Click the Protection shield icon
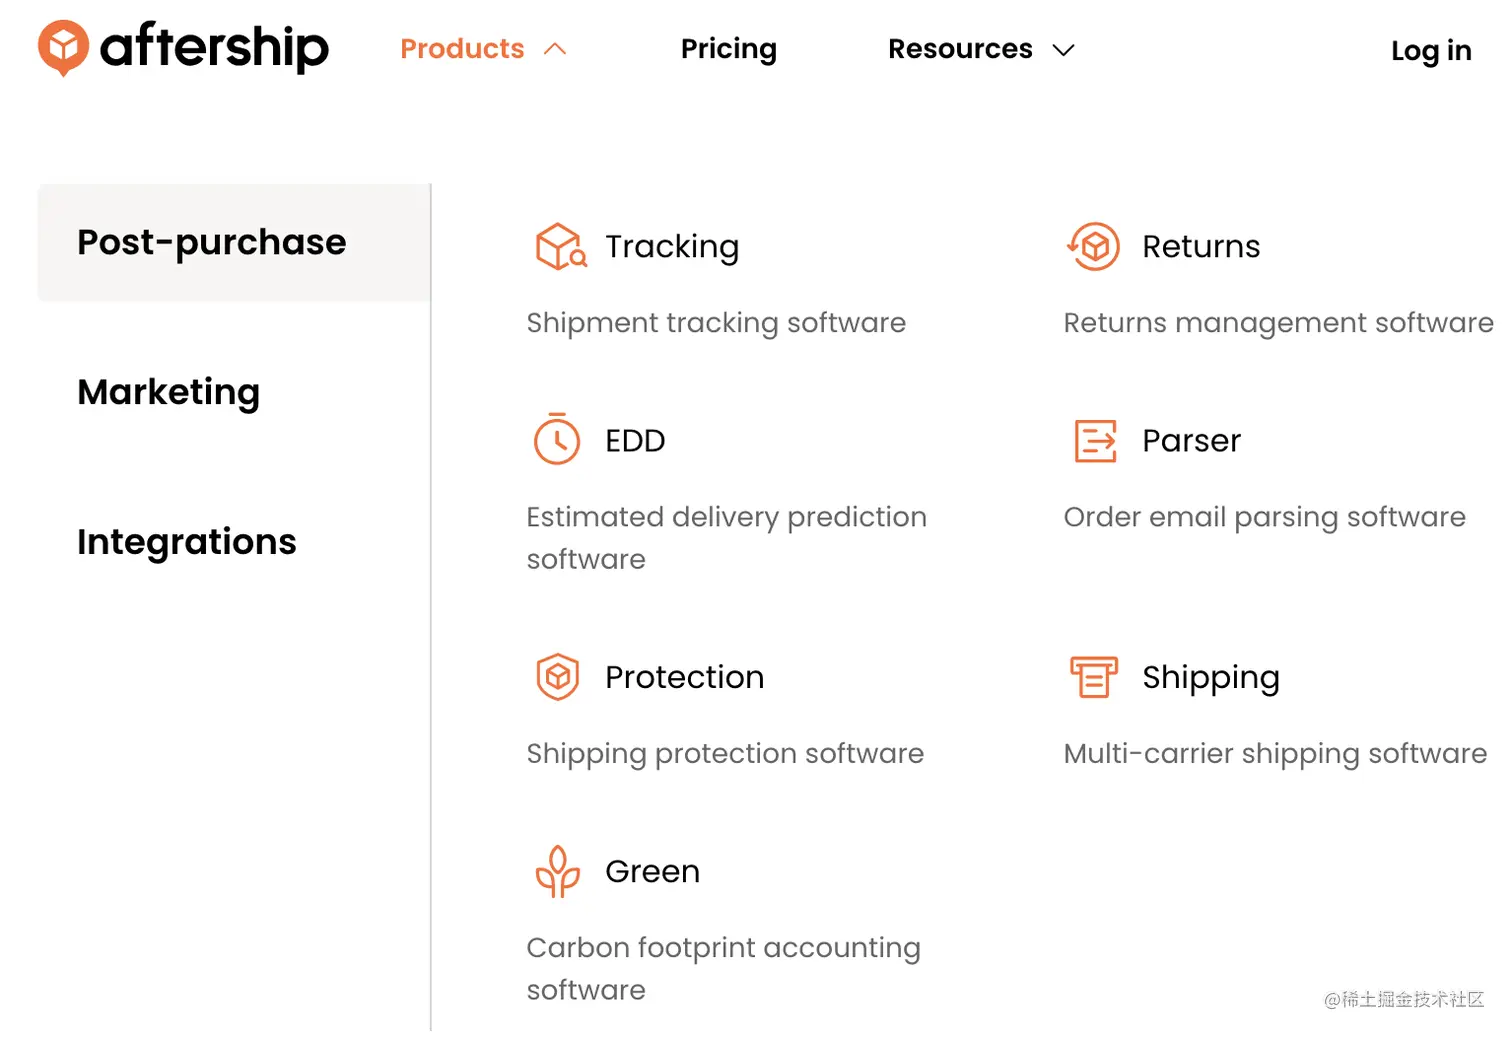The width and height of the screenshot is (1512, 1037). [557, 677]
